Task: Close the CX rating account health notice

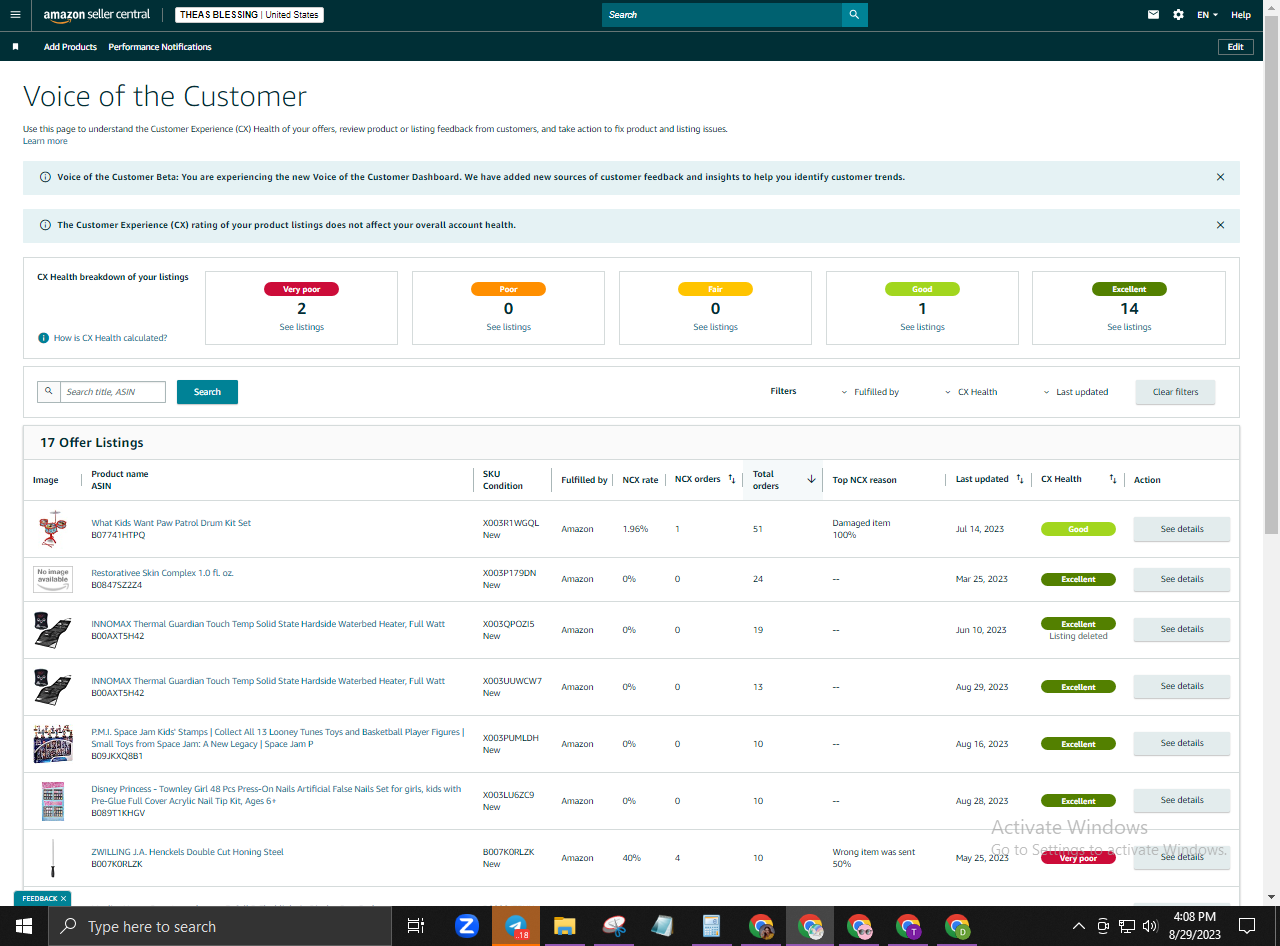Action: point(1220,225)
